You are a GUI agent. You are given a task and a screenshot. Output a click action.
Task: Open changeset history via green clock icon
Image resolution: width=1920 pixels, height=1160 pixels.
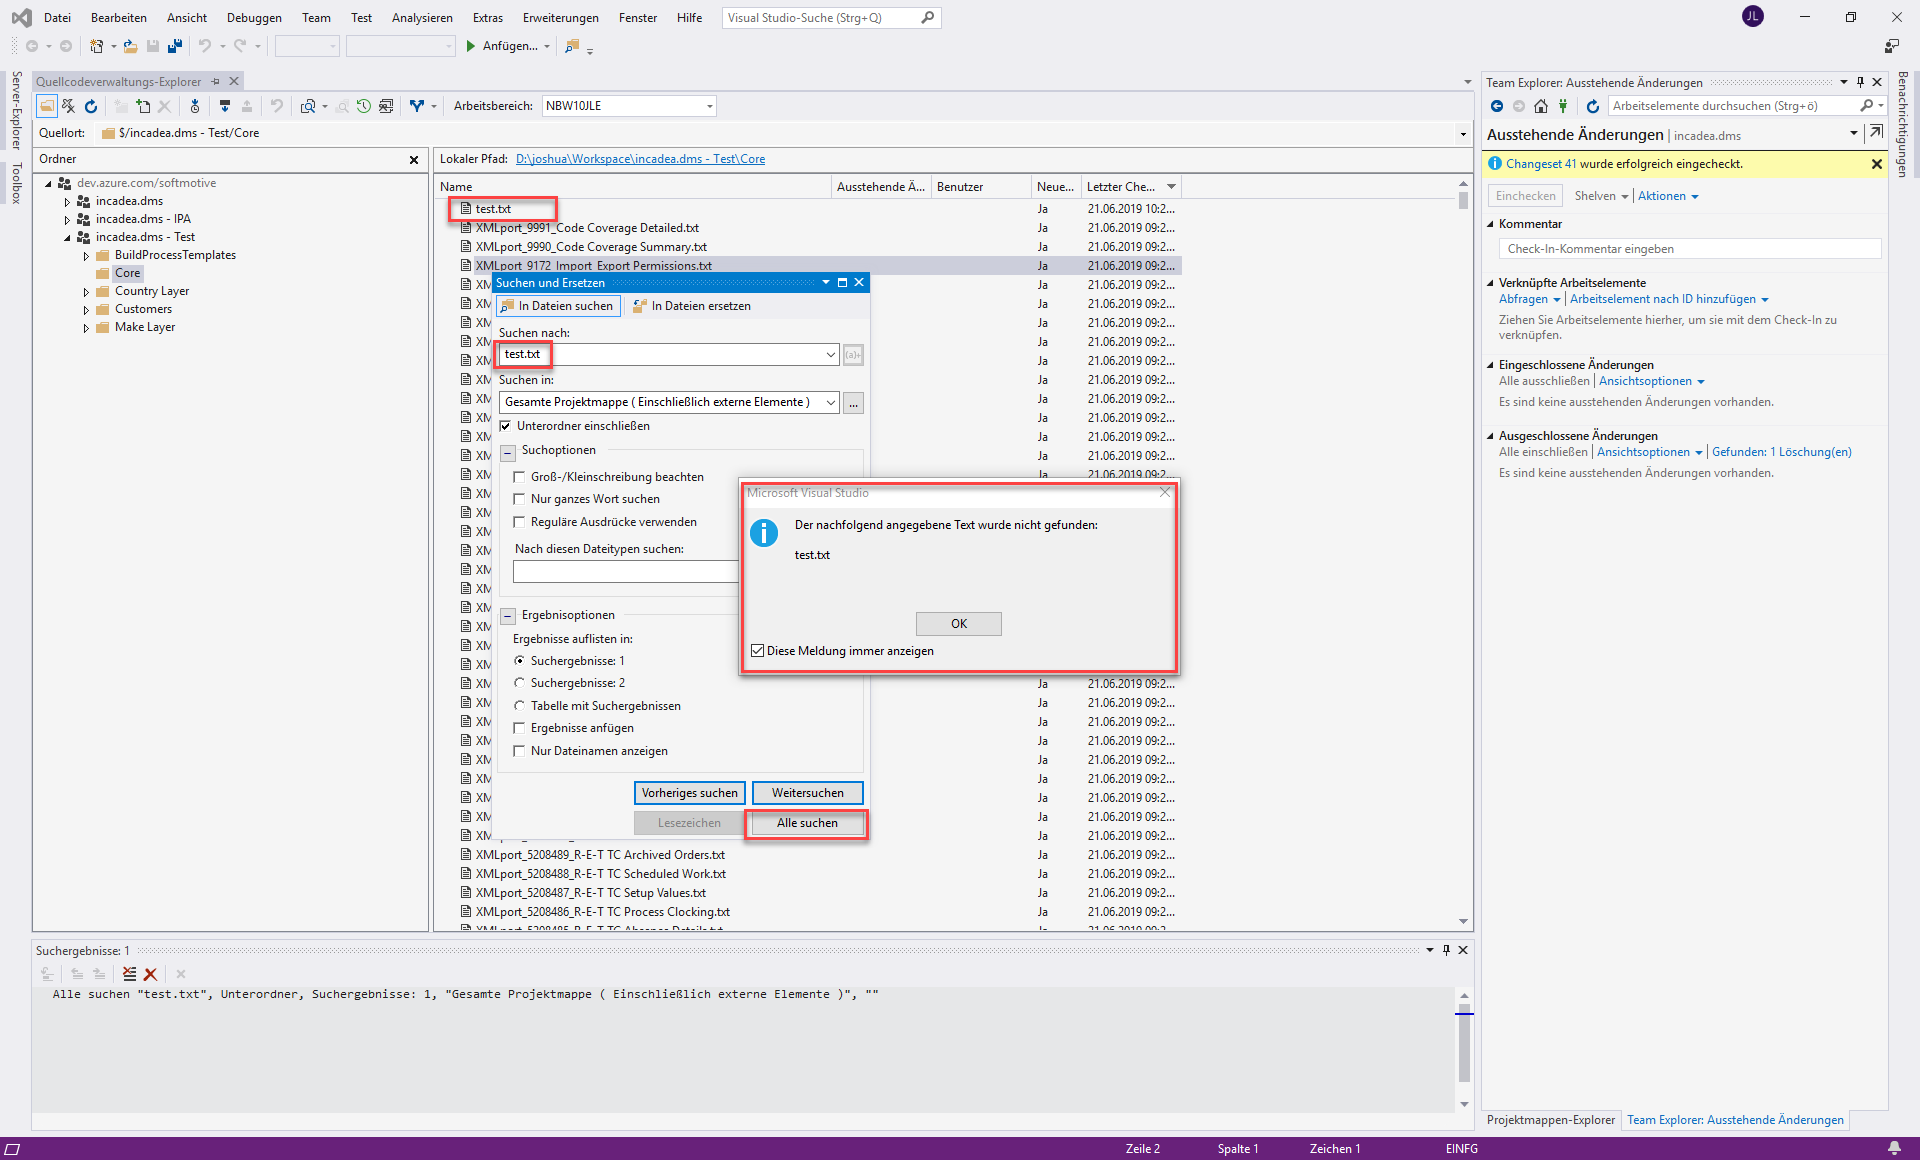coord(363,106)
